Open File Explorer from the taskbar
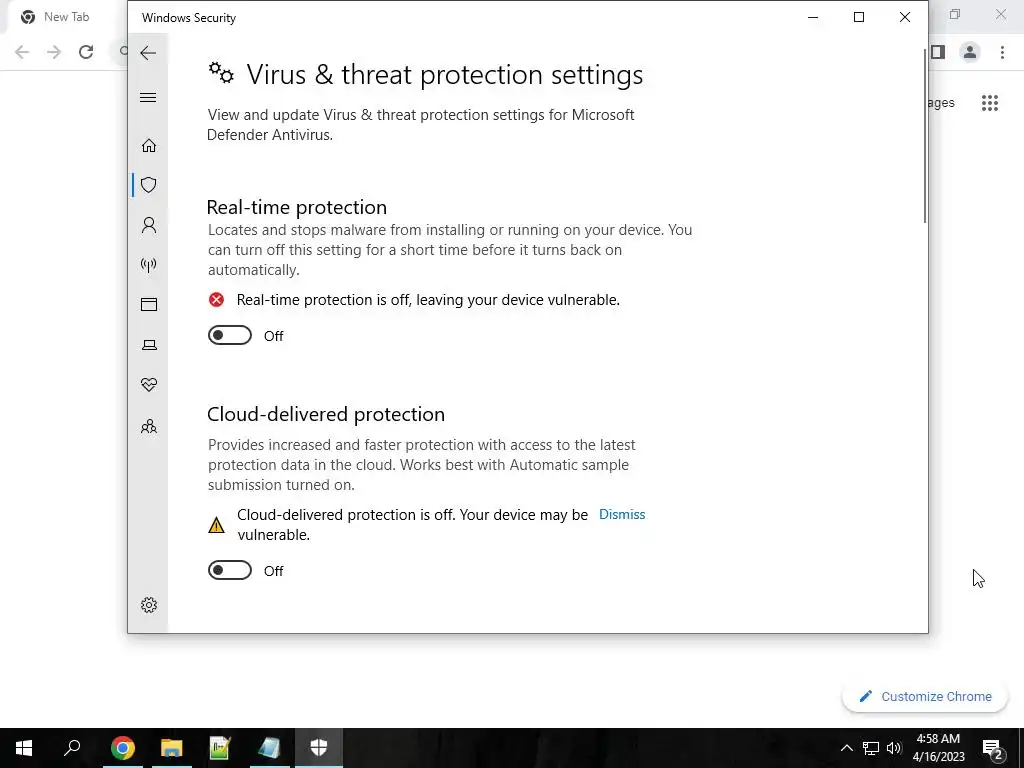The image size is (1024, 768). click(171, 748)
